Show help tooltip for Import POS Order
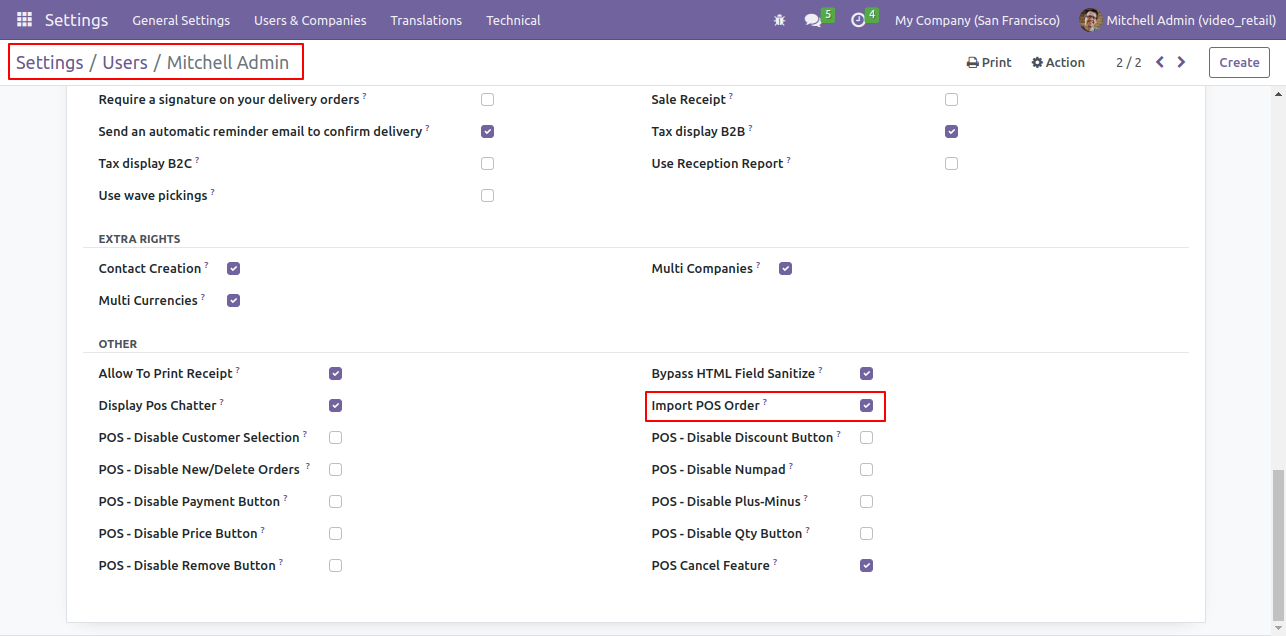 [x=765, y=402]
